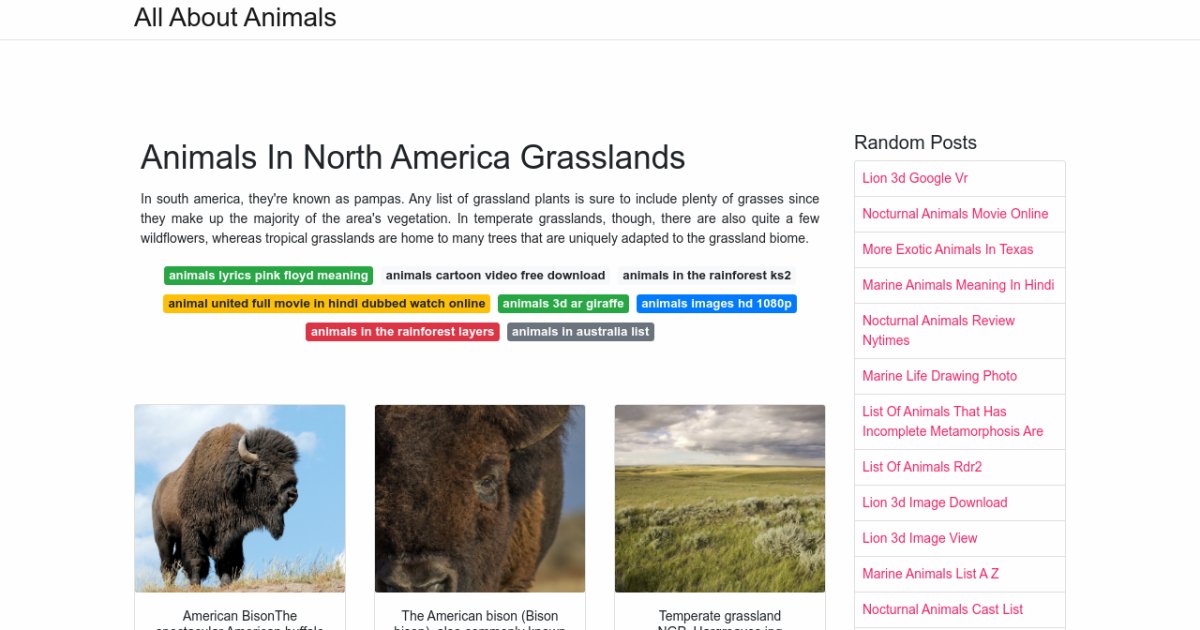Go to 'Nocturnal Animals Movie Online' post
This screenshot has height=630, width=1200.
pos(955,214)
